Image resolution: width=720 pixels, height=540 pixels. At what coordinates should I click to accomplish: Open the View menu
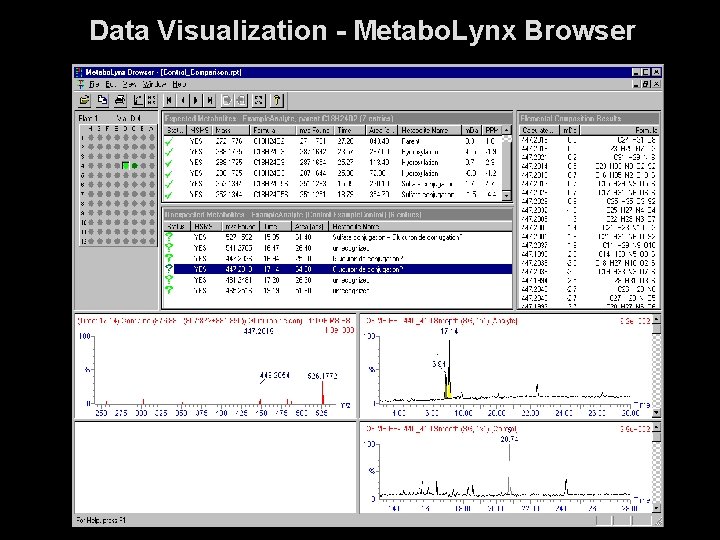129,84
